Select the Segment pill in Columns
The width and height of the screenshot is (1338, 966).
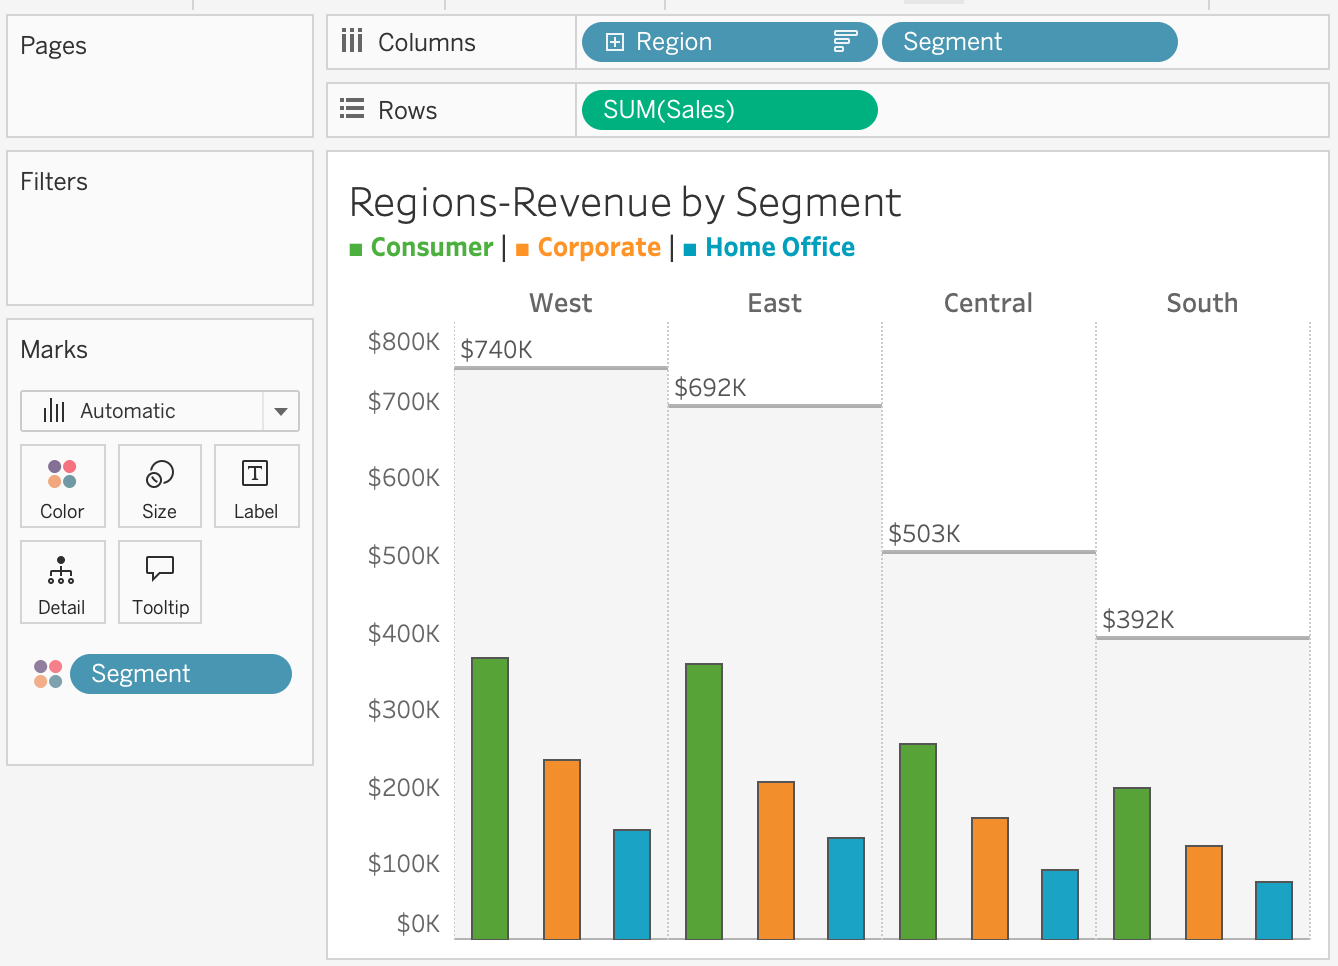pyautogui.click(x=1029, y=42)
